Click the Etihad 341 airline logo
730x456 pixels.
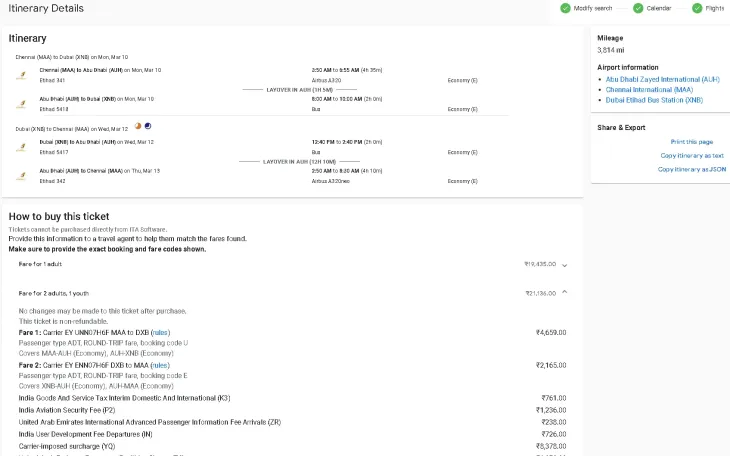coord(21,75)
